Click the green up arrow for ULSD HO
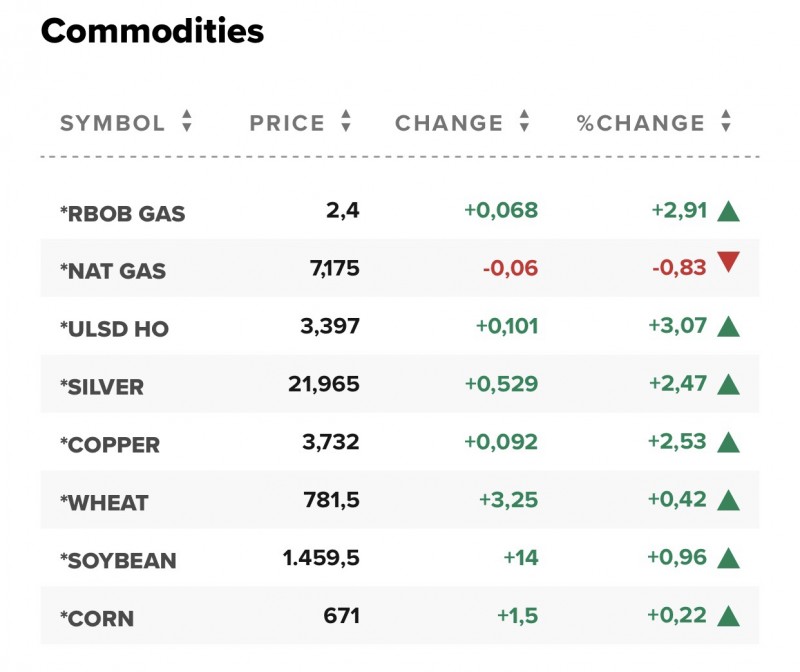The height and width of the screenshot is (672, 800). (728, 326)
